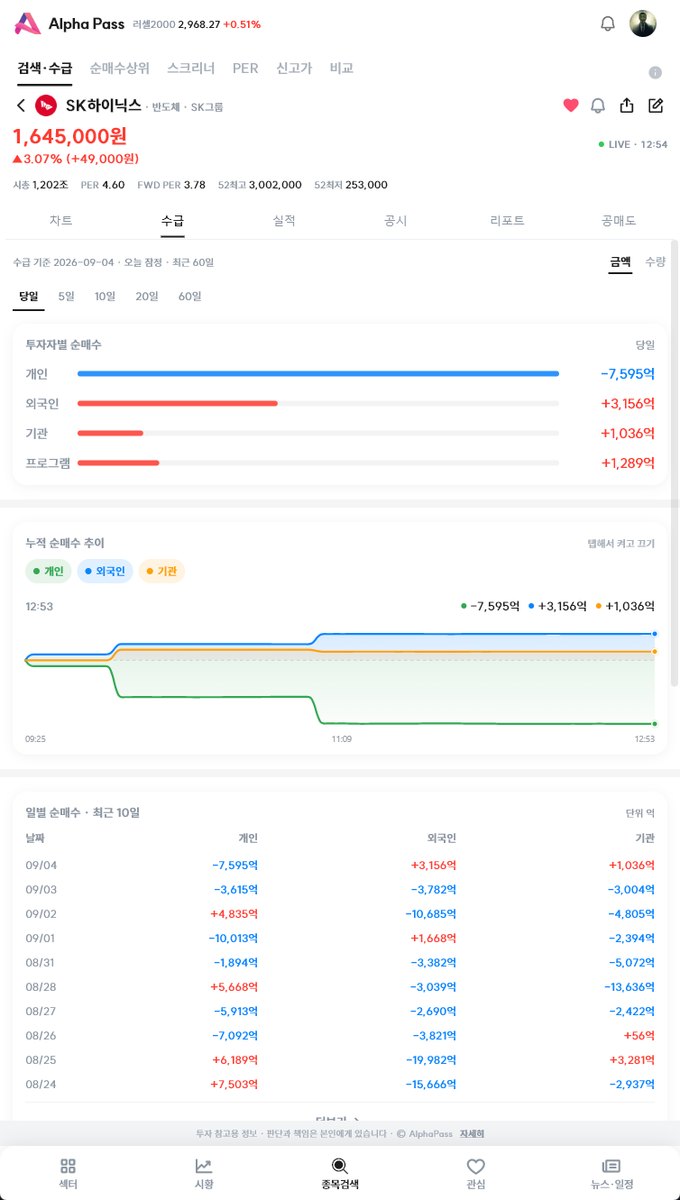Tap the SK하이닉스 stock logo
Viewport: 680px width, 1200px height.
click(46, 105)
